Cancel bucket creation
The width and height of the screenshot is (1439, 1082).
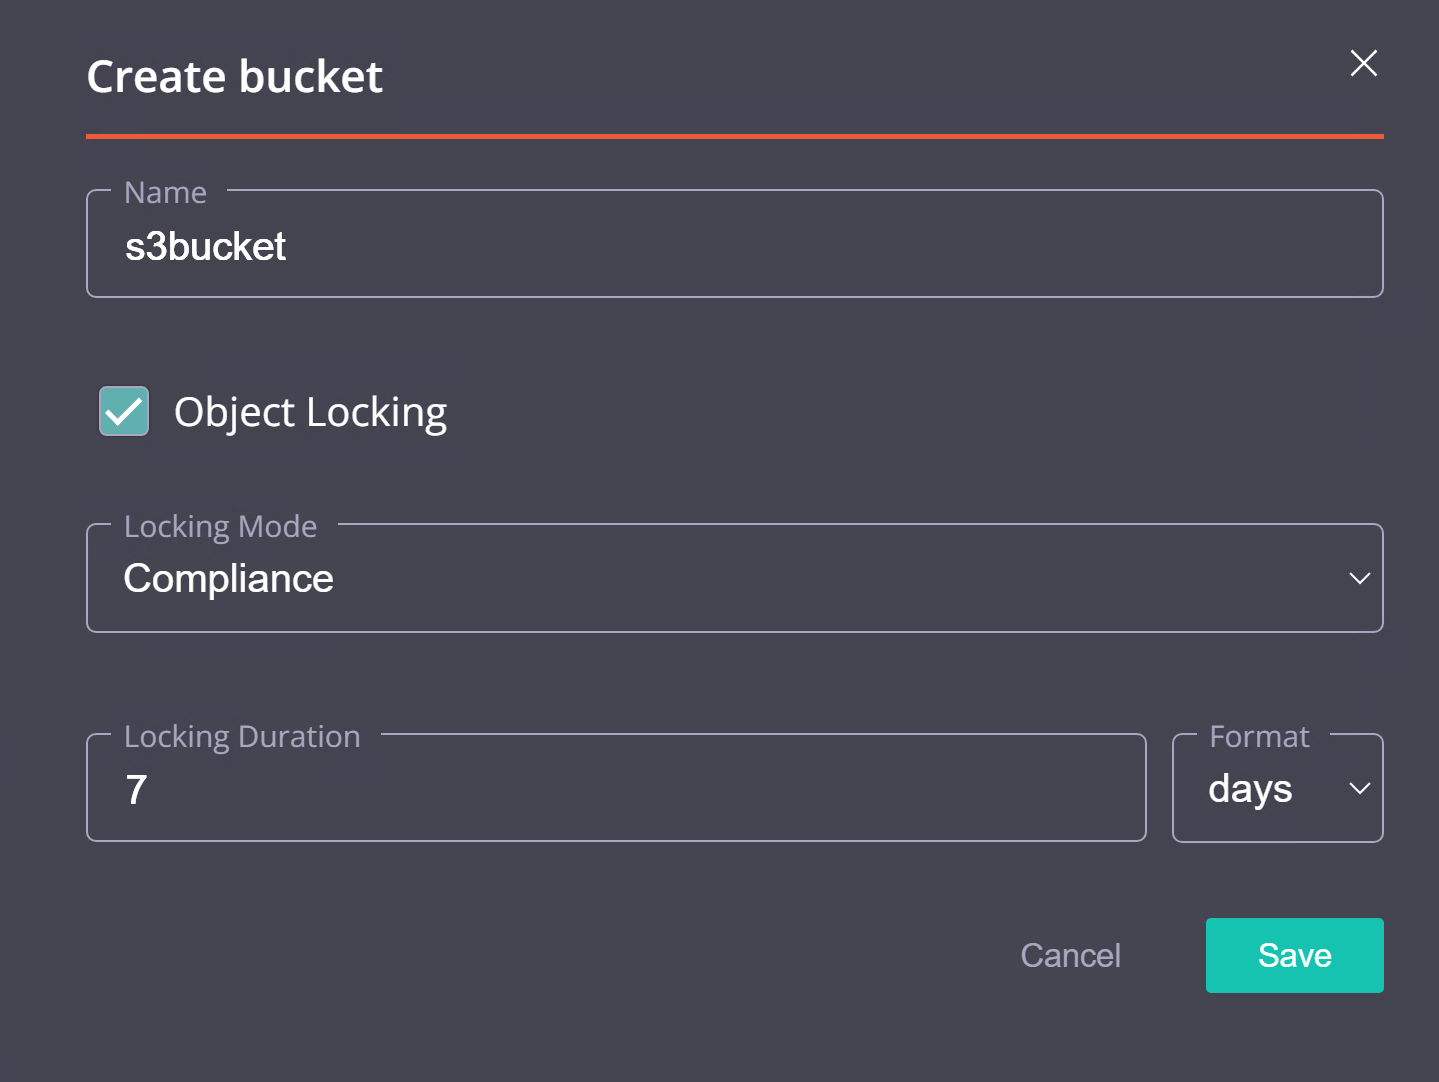[1070, 955]
